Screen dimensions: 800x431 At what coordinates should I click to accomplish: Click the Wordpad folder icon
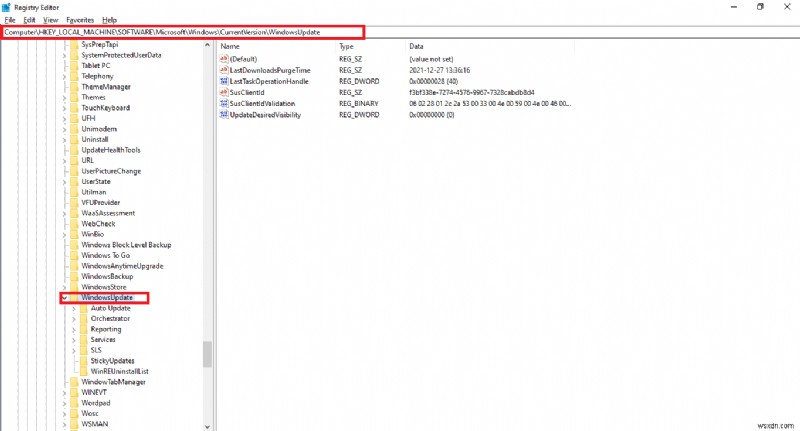click(74, 403)
